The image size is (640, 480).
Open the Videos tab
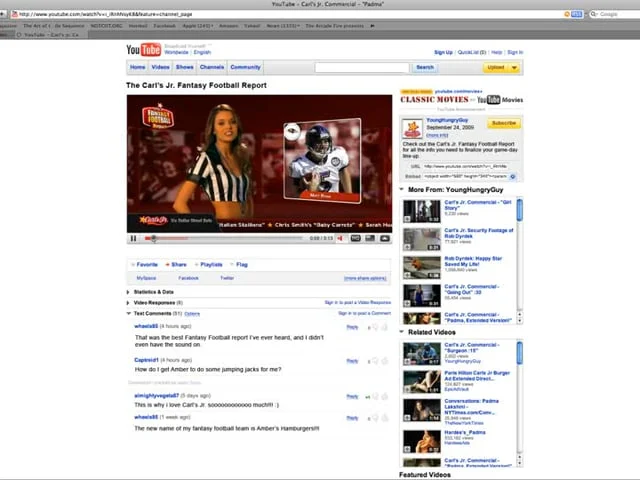pyautogui.click(x=160, y=67)
